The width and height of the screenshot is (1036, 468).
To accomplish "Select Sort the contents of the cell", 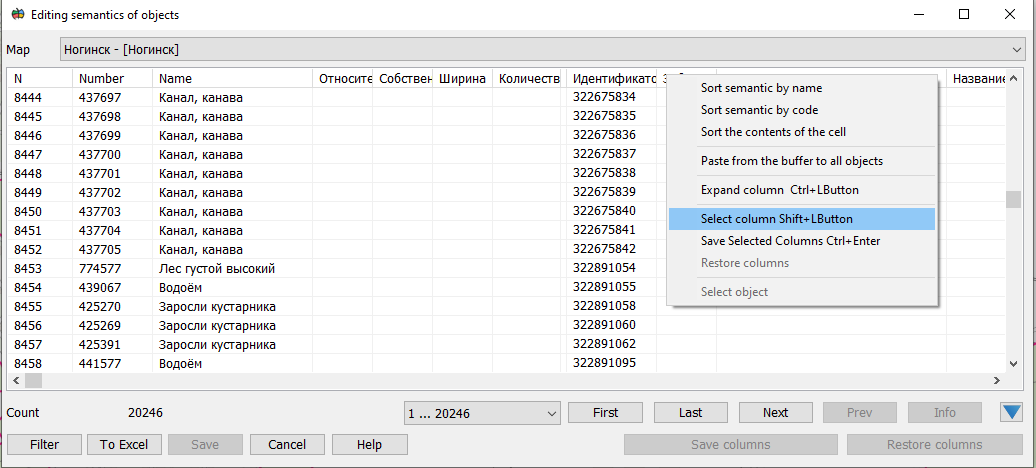I will click(773, 132).
